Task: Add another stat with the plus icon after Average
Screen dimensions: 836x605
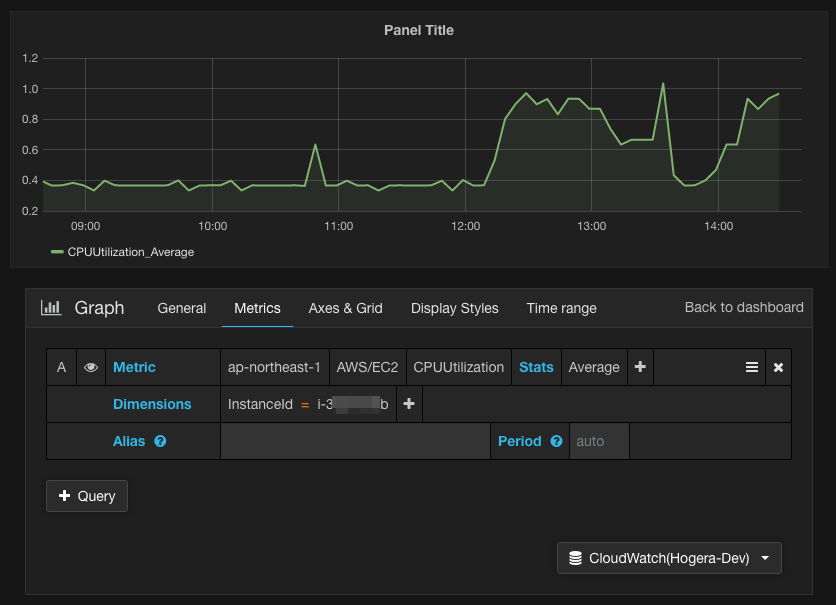Action: point(640,367)
